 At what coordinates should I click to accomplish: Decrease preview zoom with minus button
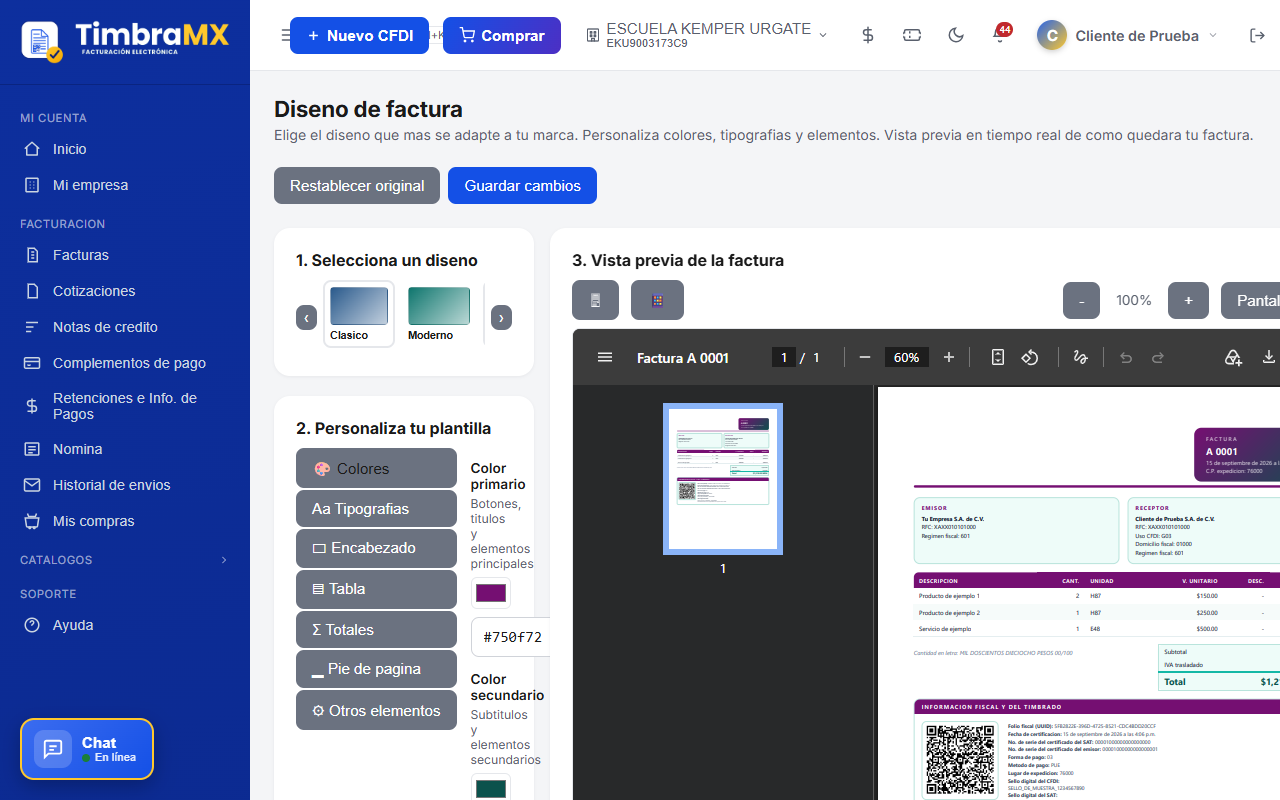[1081, 300]
